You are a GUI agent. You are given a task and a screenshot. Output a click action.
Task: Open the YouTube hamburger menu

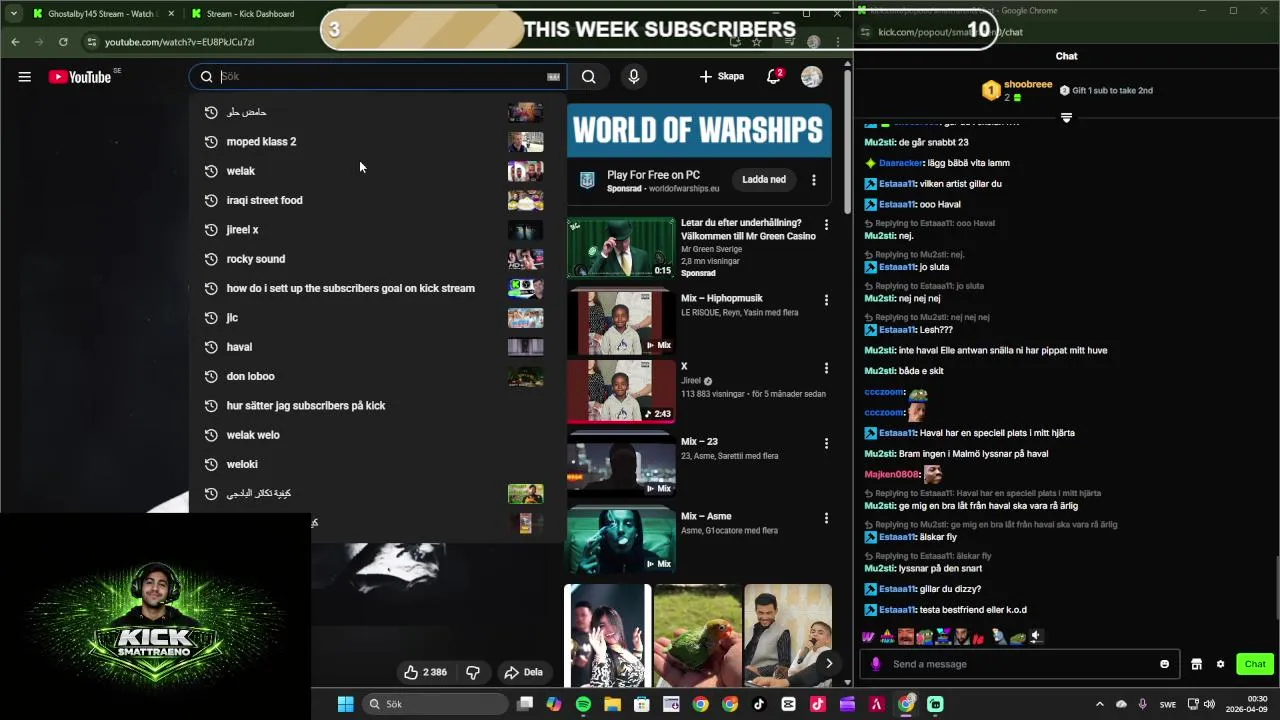pyautogui.click(x=24, y=77)
